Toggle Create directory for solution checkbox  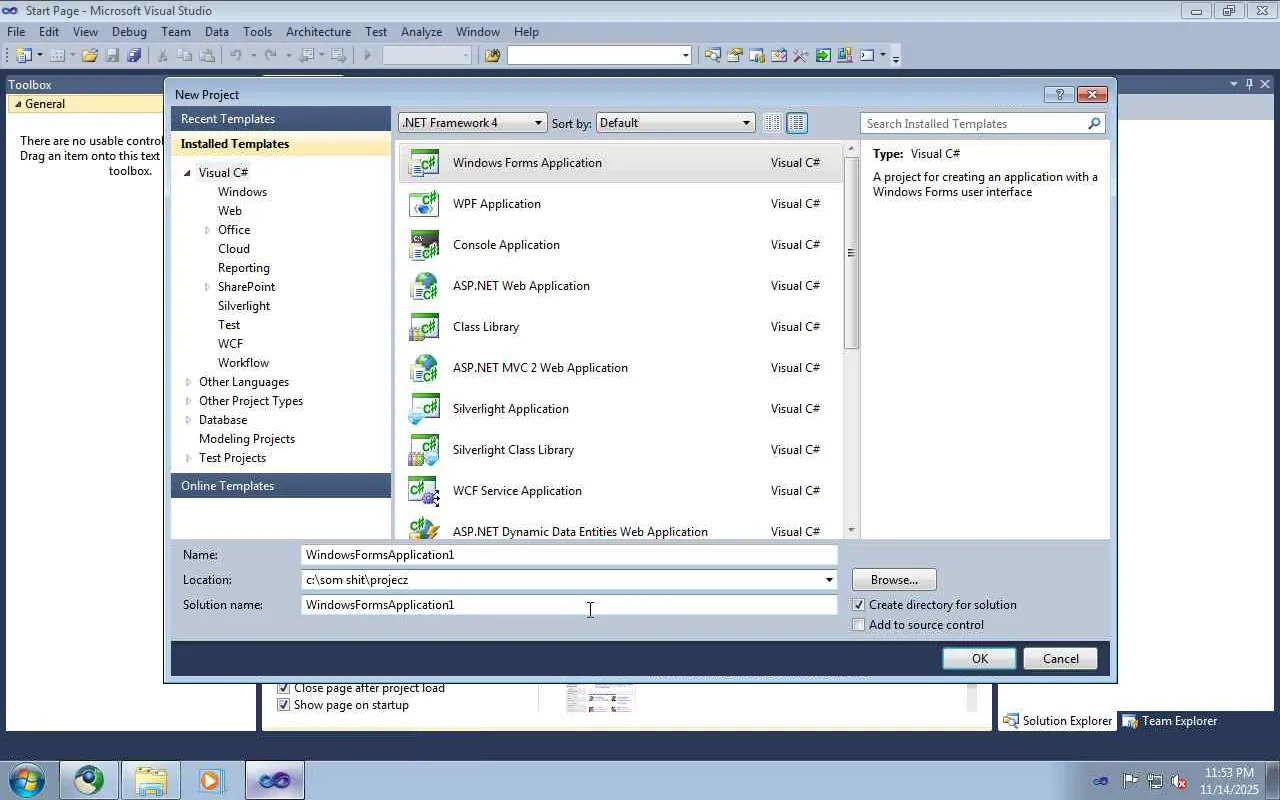(858, 605)
